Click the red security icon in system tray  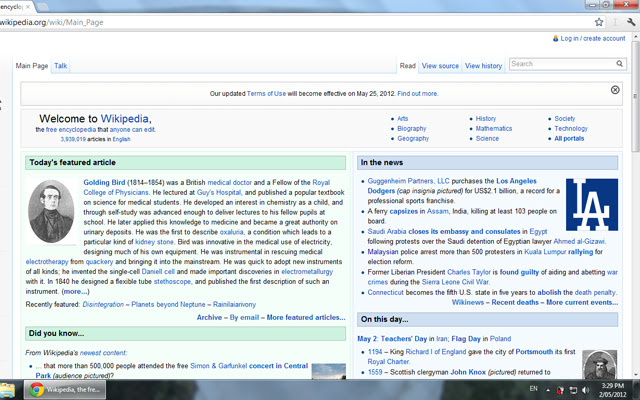[560, 391]
